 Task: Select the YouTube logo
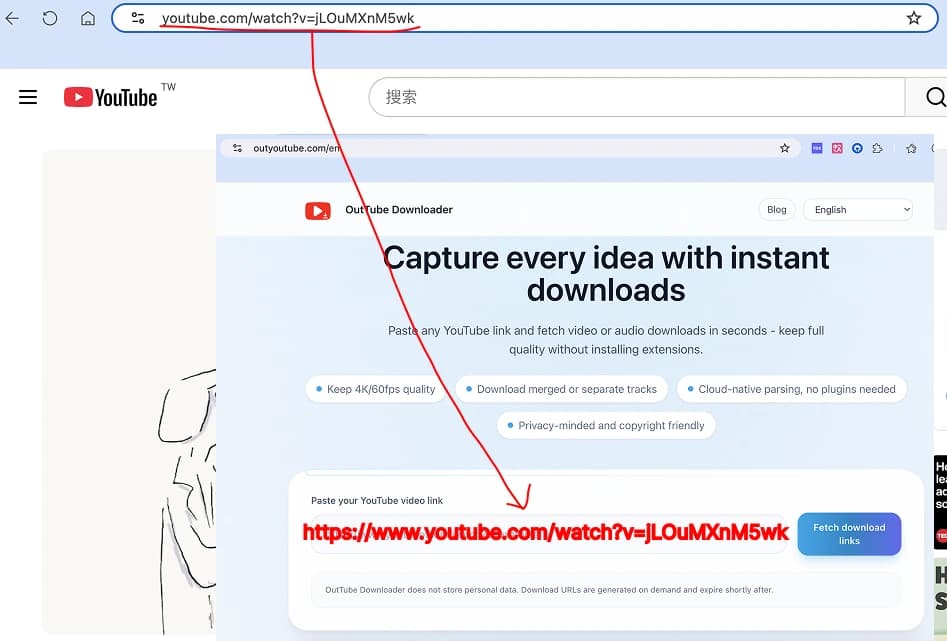110,96
